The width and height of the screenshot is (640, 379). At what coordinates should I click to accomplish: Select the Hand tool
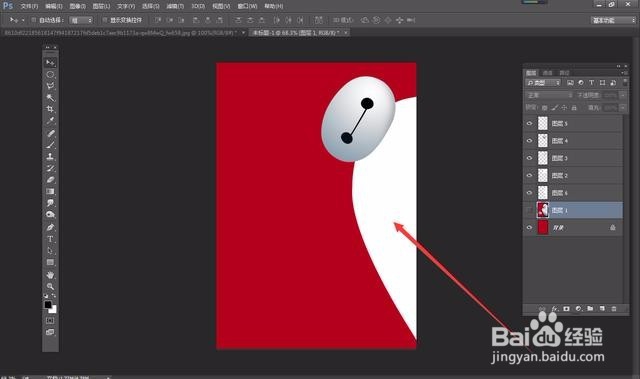point(50,275)
